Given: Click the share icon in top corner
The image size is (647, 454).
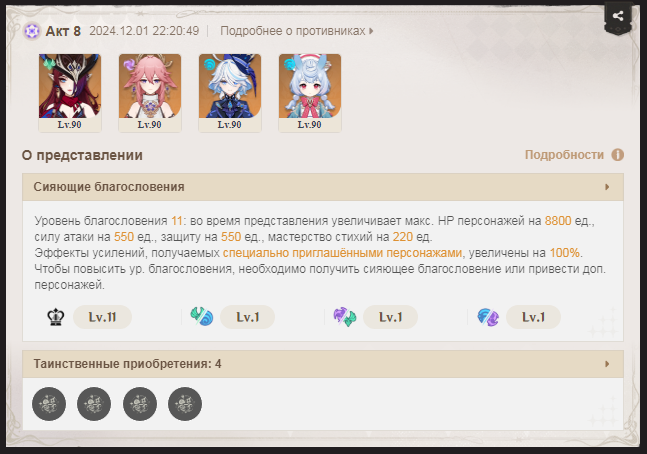Looking at the screenshot, I should click(x=618, y=16).
